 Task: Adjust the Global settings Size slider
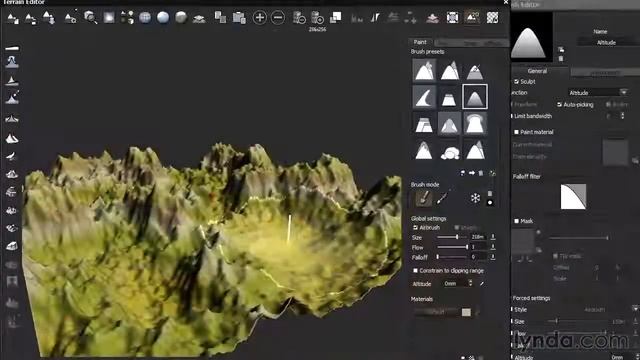coord(452,237)
